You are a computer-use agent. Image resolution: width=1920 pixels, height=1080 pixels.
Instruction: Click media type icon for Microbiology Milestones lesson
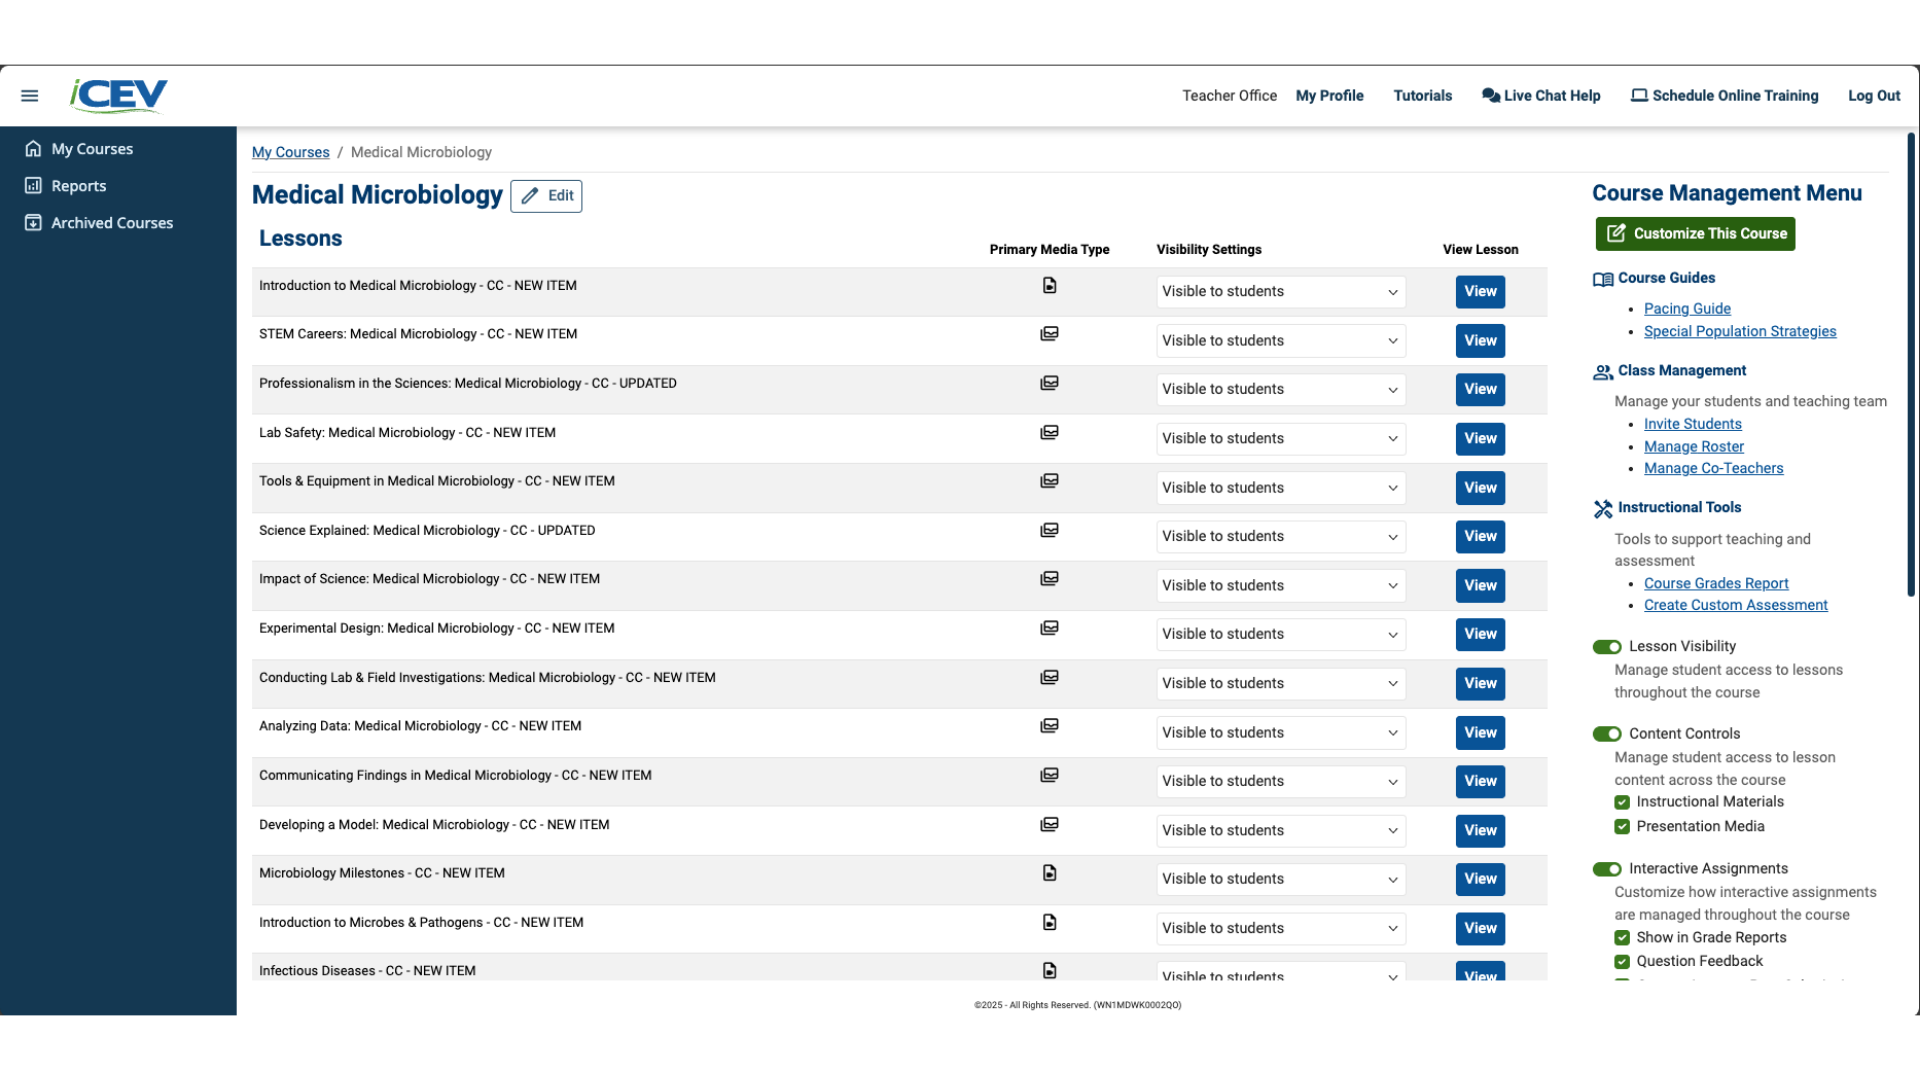(x=1049, y=873)
